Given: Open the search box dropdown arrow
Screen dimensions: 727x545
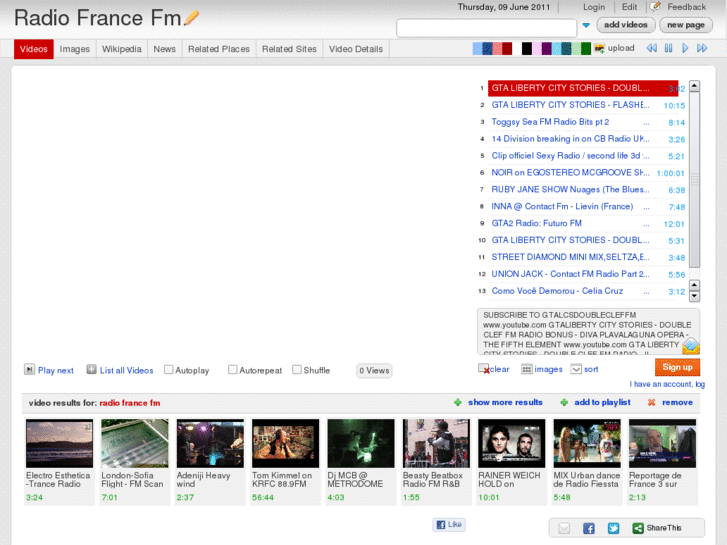Looking at the screenshot, I should (x=586, y=26).
